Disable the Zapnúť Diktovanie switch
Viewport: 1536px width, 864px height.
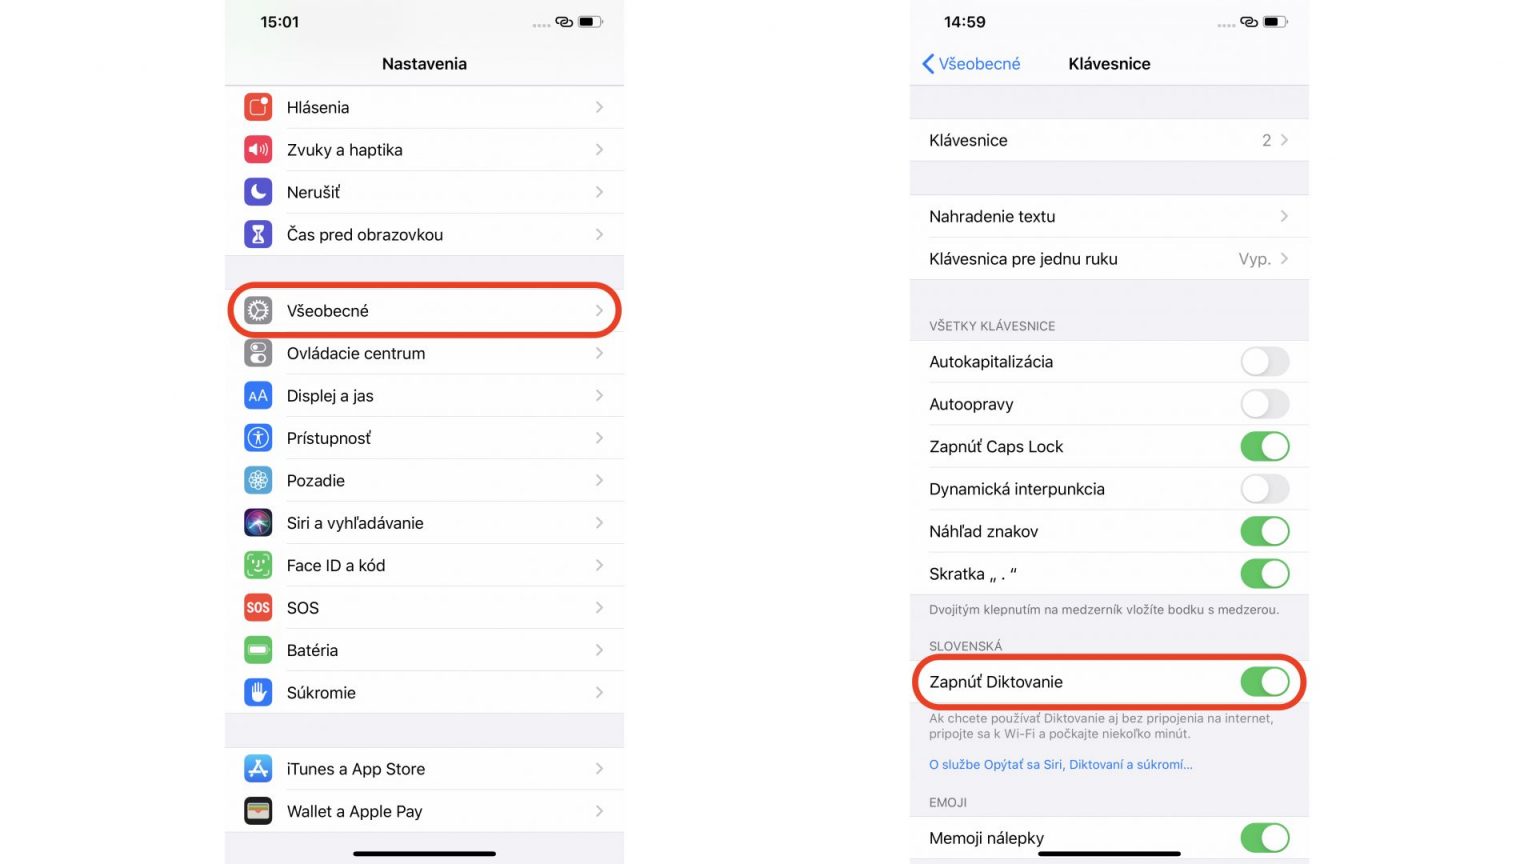tap(1265, 682)
